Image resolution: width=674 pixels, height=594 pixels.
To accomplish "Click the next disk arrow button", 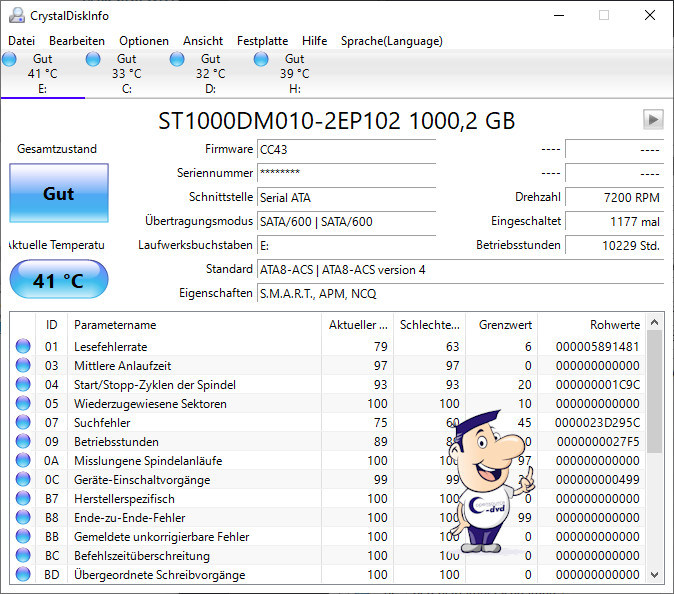I will pyautogui.click(x=653, y=120).
